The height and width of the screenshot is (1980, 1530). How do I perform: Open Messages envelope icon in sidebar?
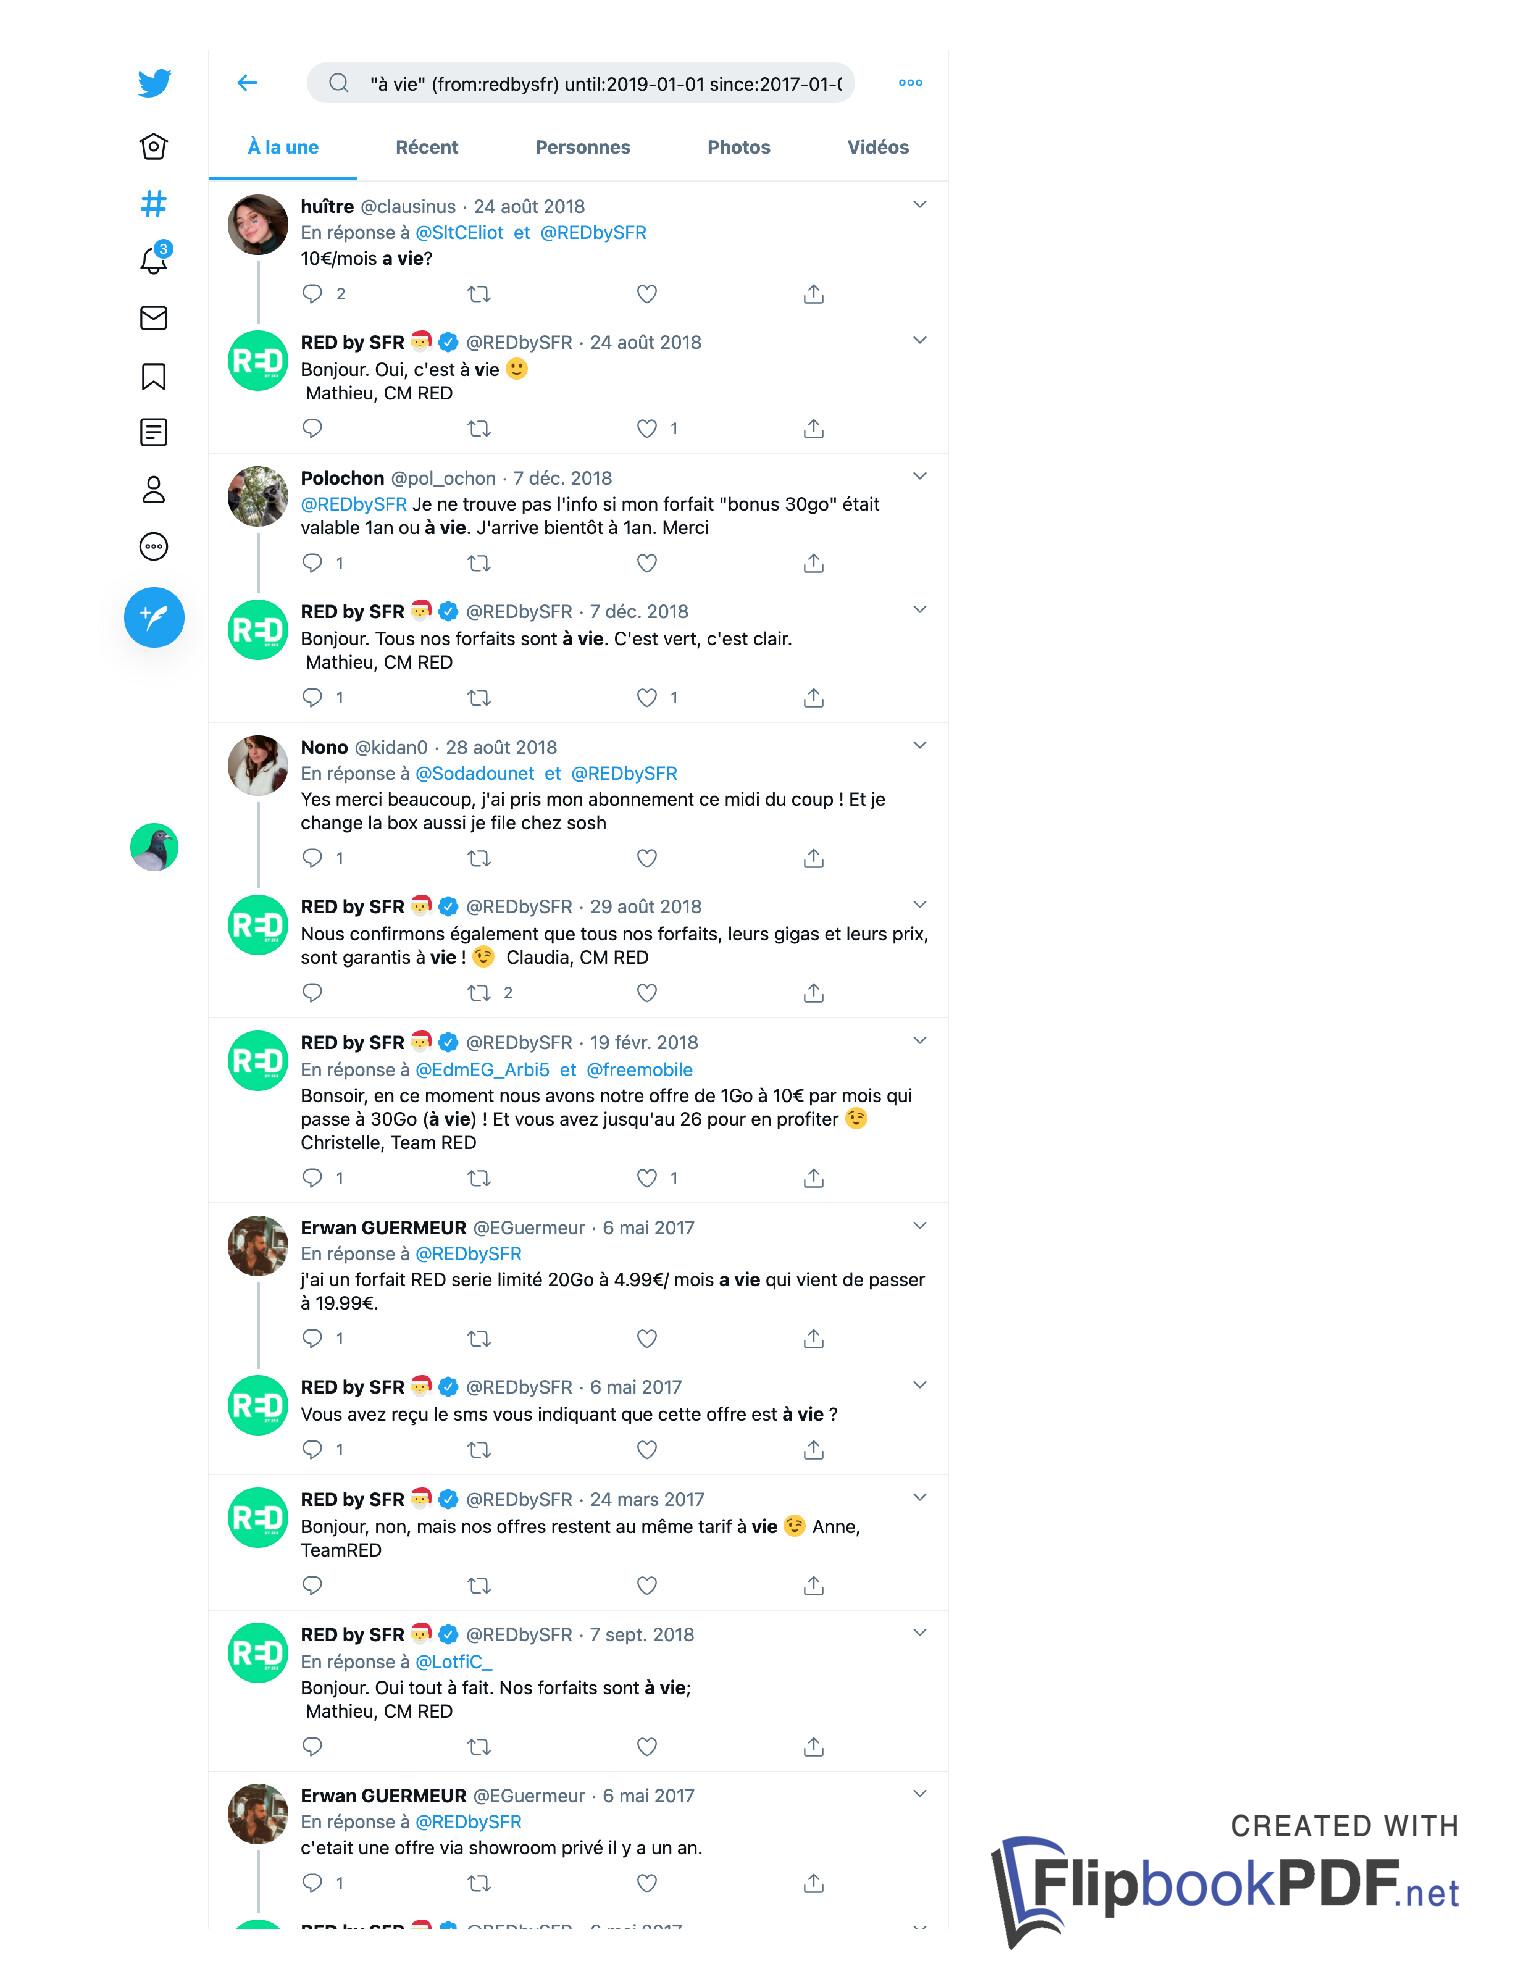pyautogui.click(x=153, y=318)
